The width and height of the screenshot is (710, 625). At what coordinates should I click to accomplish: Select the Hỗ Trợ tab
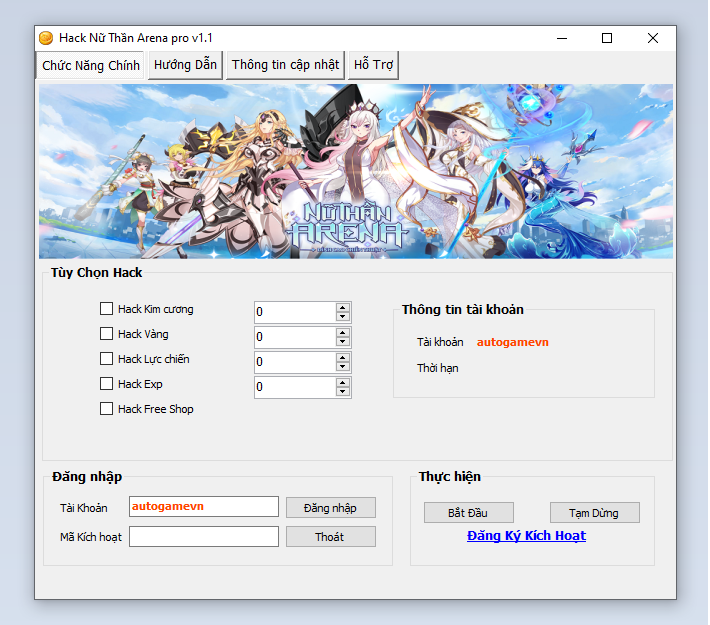click(x=374, y=65)
